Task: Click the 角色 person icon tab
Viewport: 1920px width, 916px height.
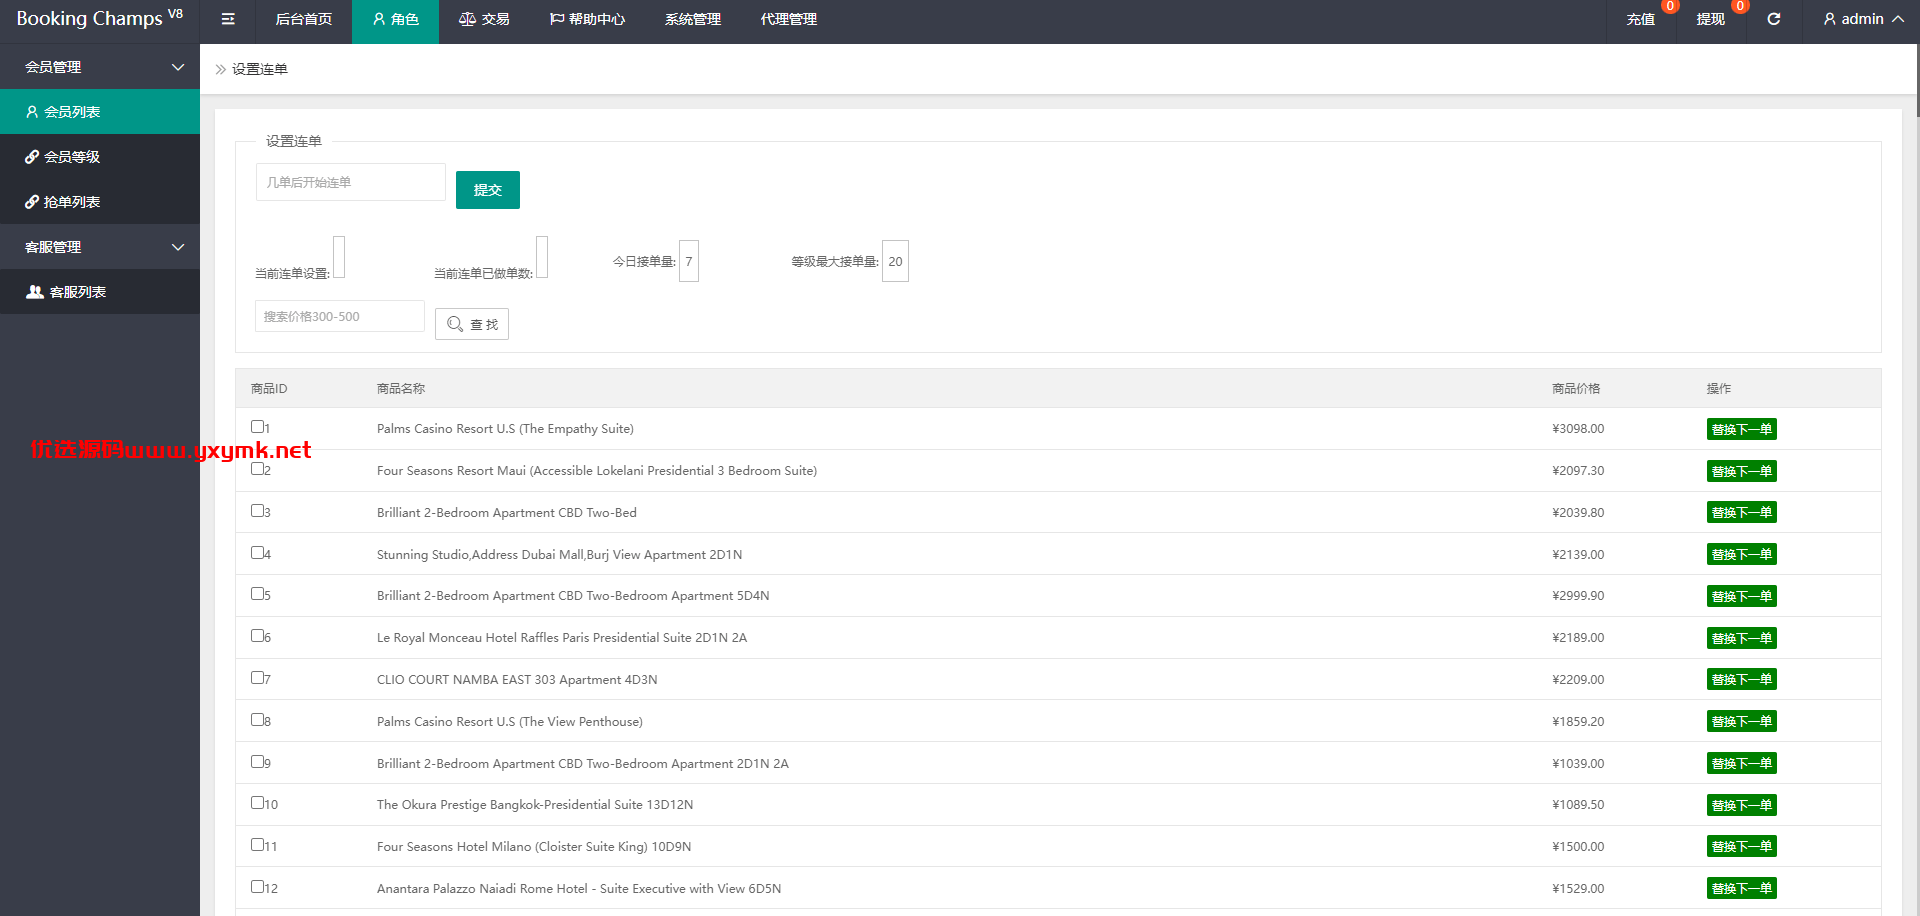Action: coord(395,20)
